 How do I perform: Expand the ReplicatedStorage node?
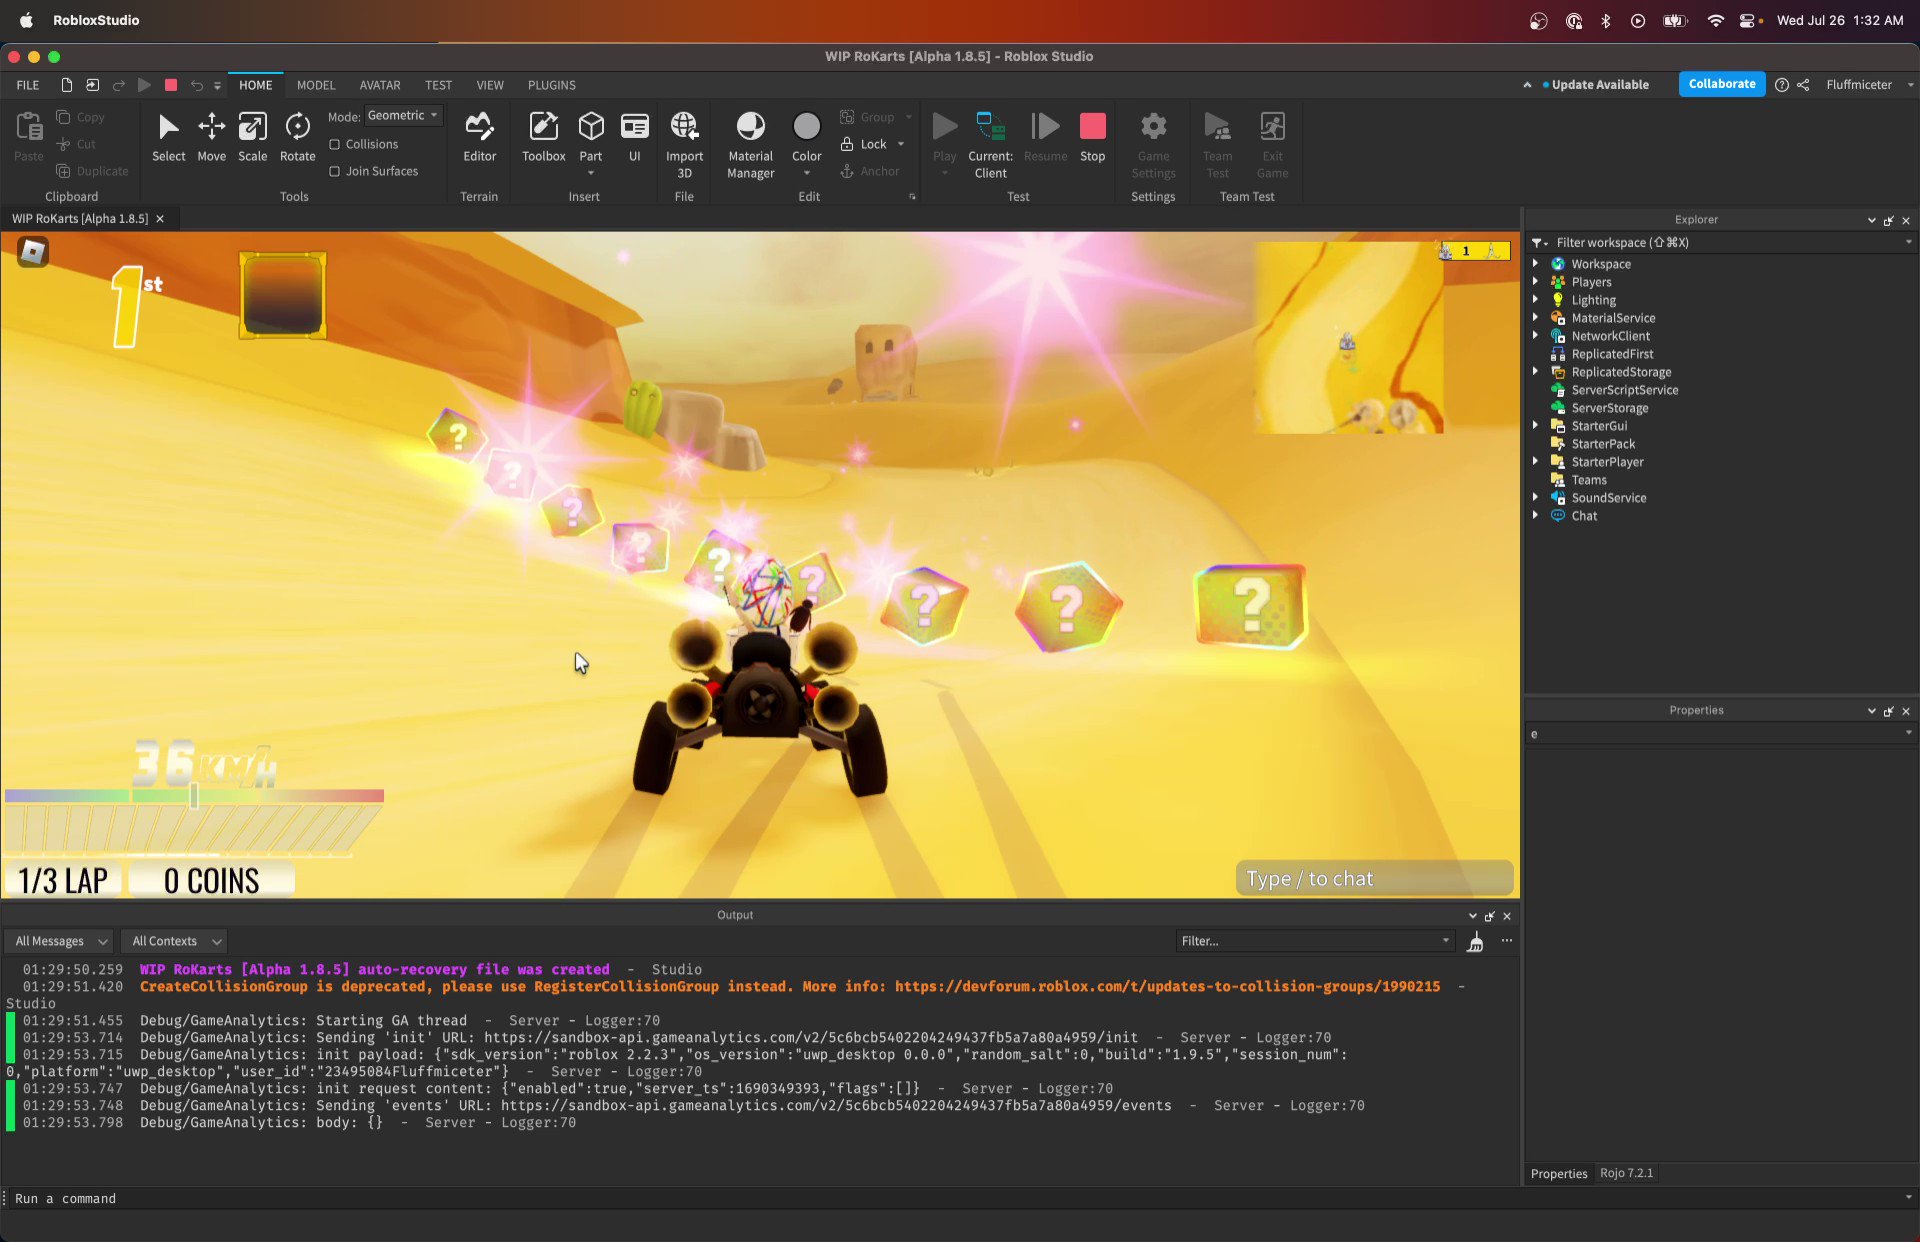coord(1535,372)
